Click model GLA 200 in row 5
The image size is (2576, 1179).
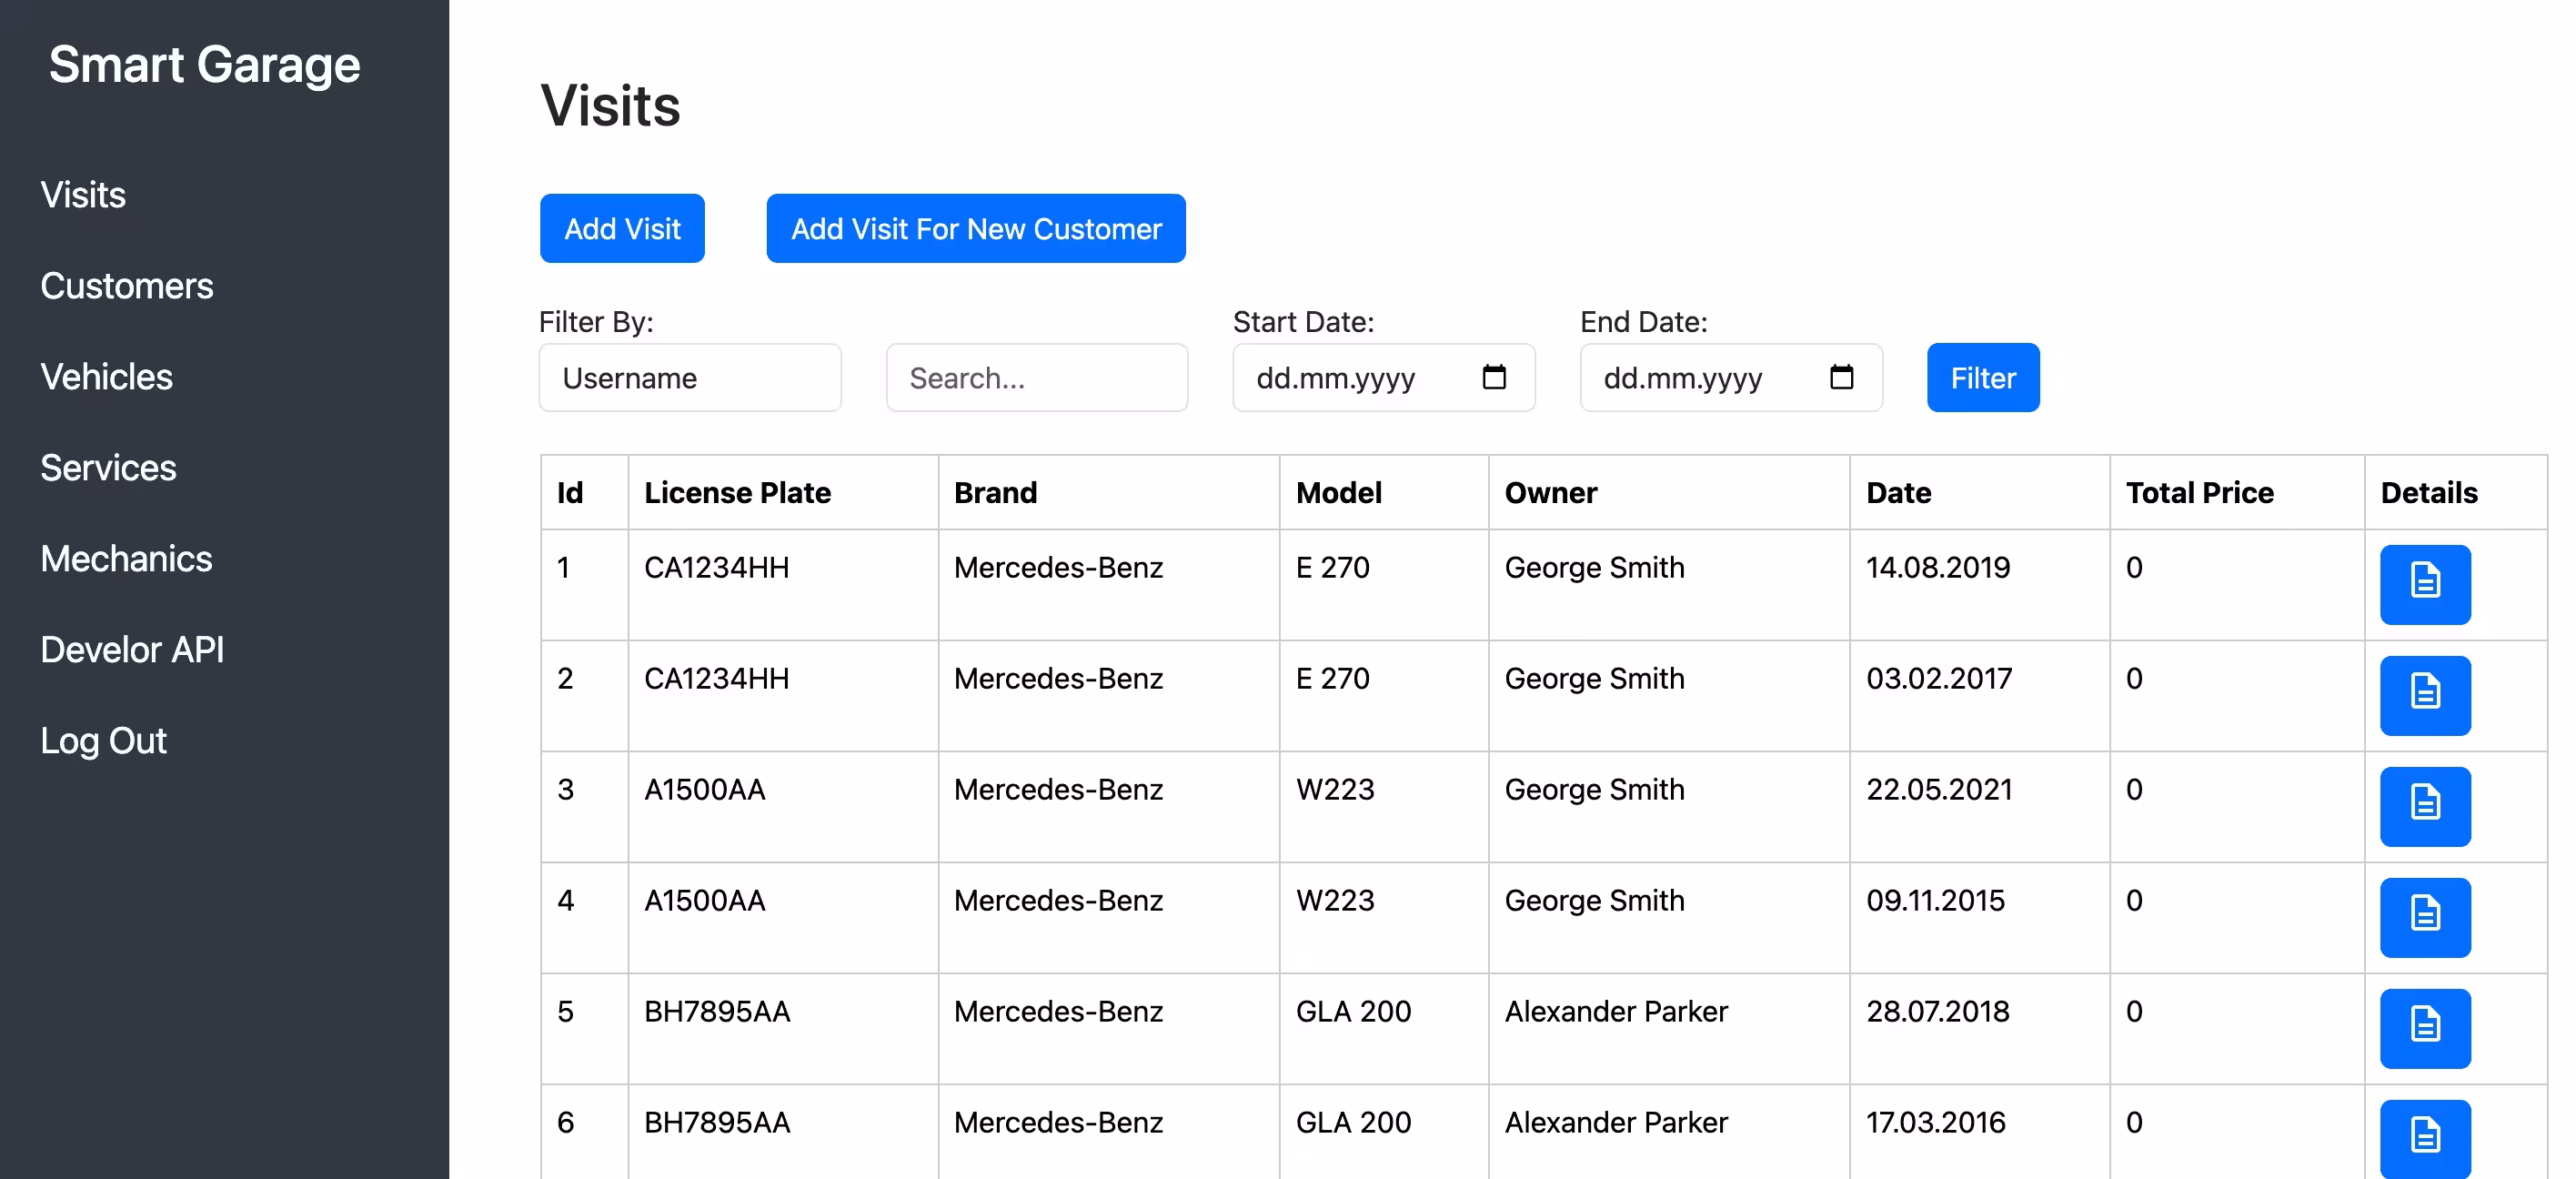point(1353,1012)
